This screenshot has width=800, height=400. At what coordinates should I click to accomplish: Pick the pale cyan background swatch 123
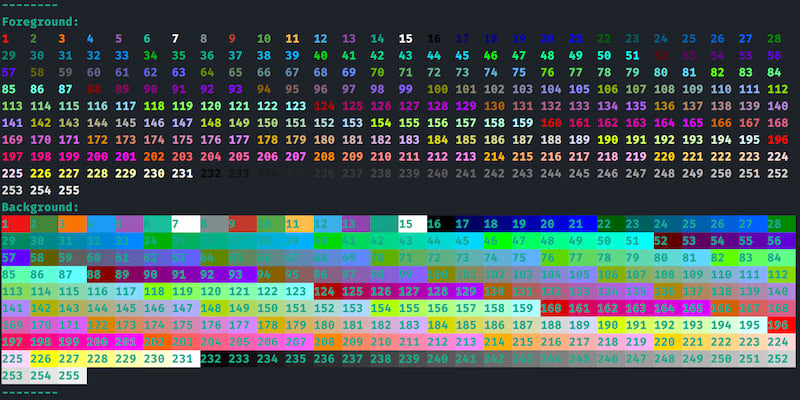299,291
